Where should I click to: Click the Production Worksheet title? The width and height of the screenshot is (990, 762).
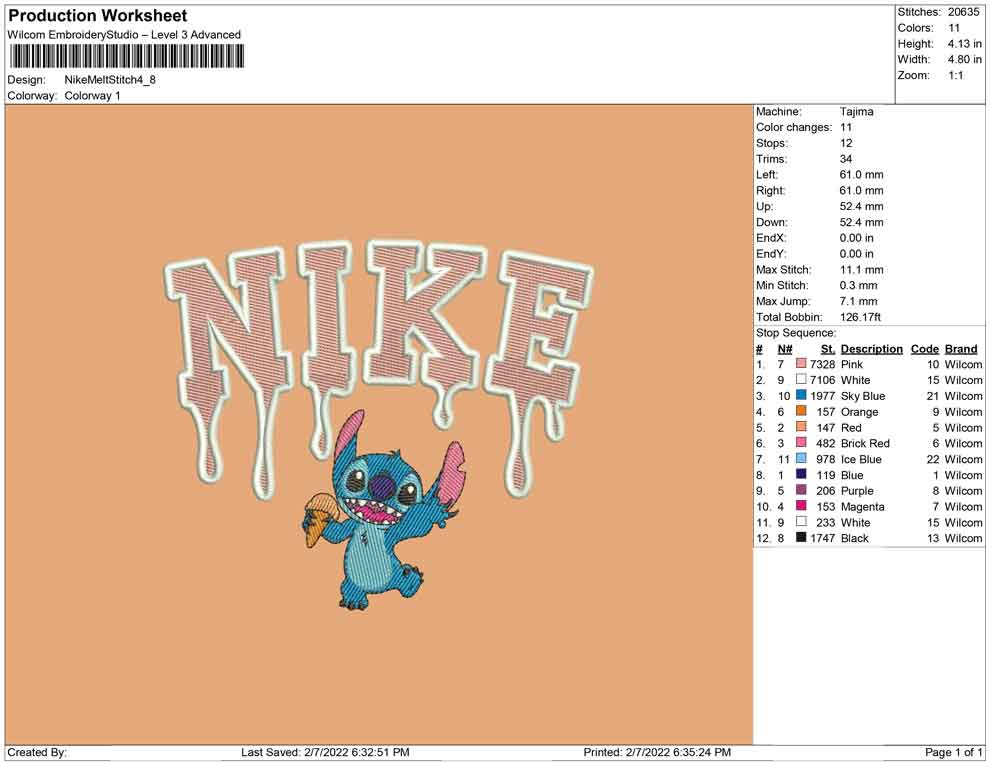coord(98,15)
